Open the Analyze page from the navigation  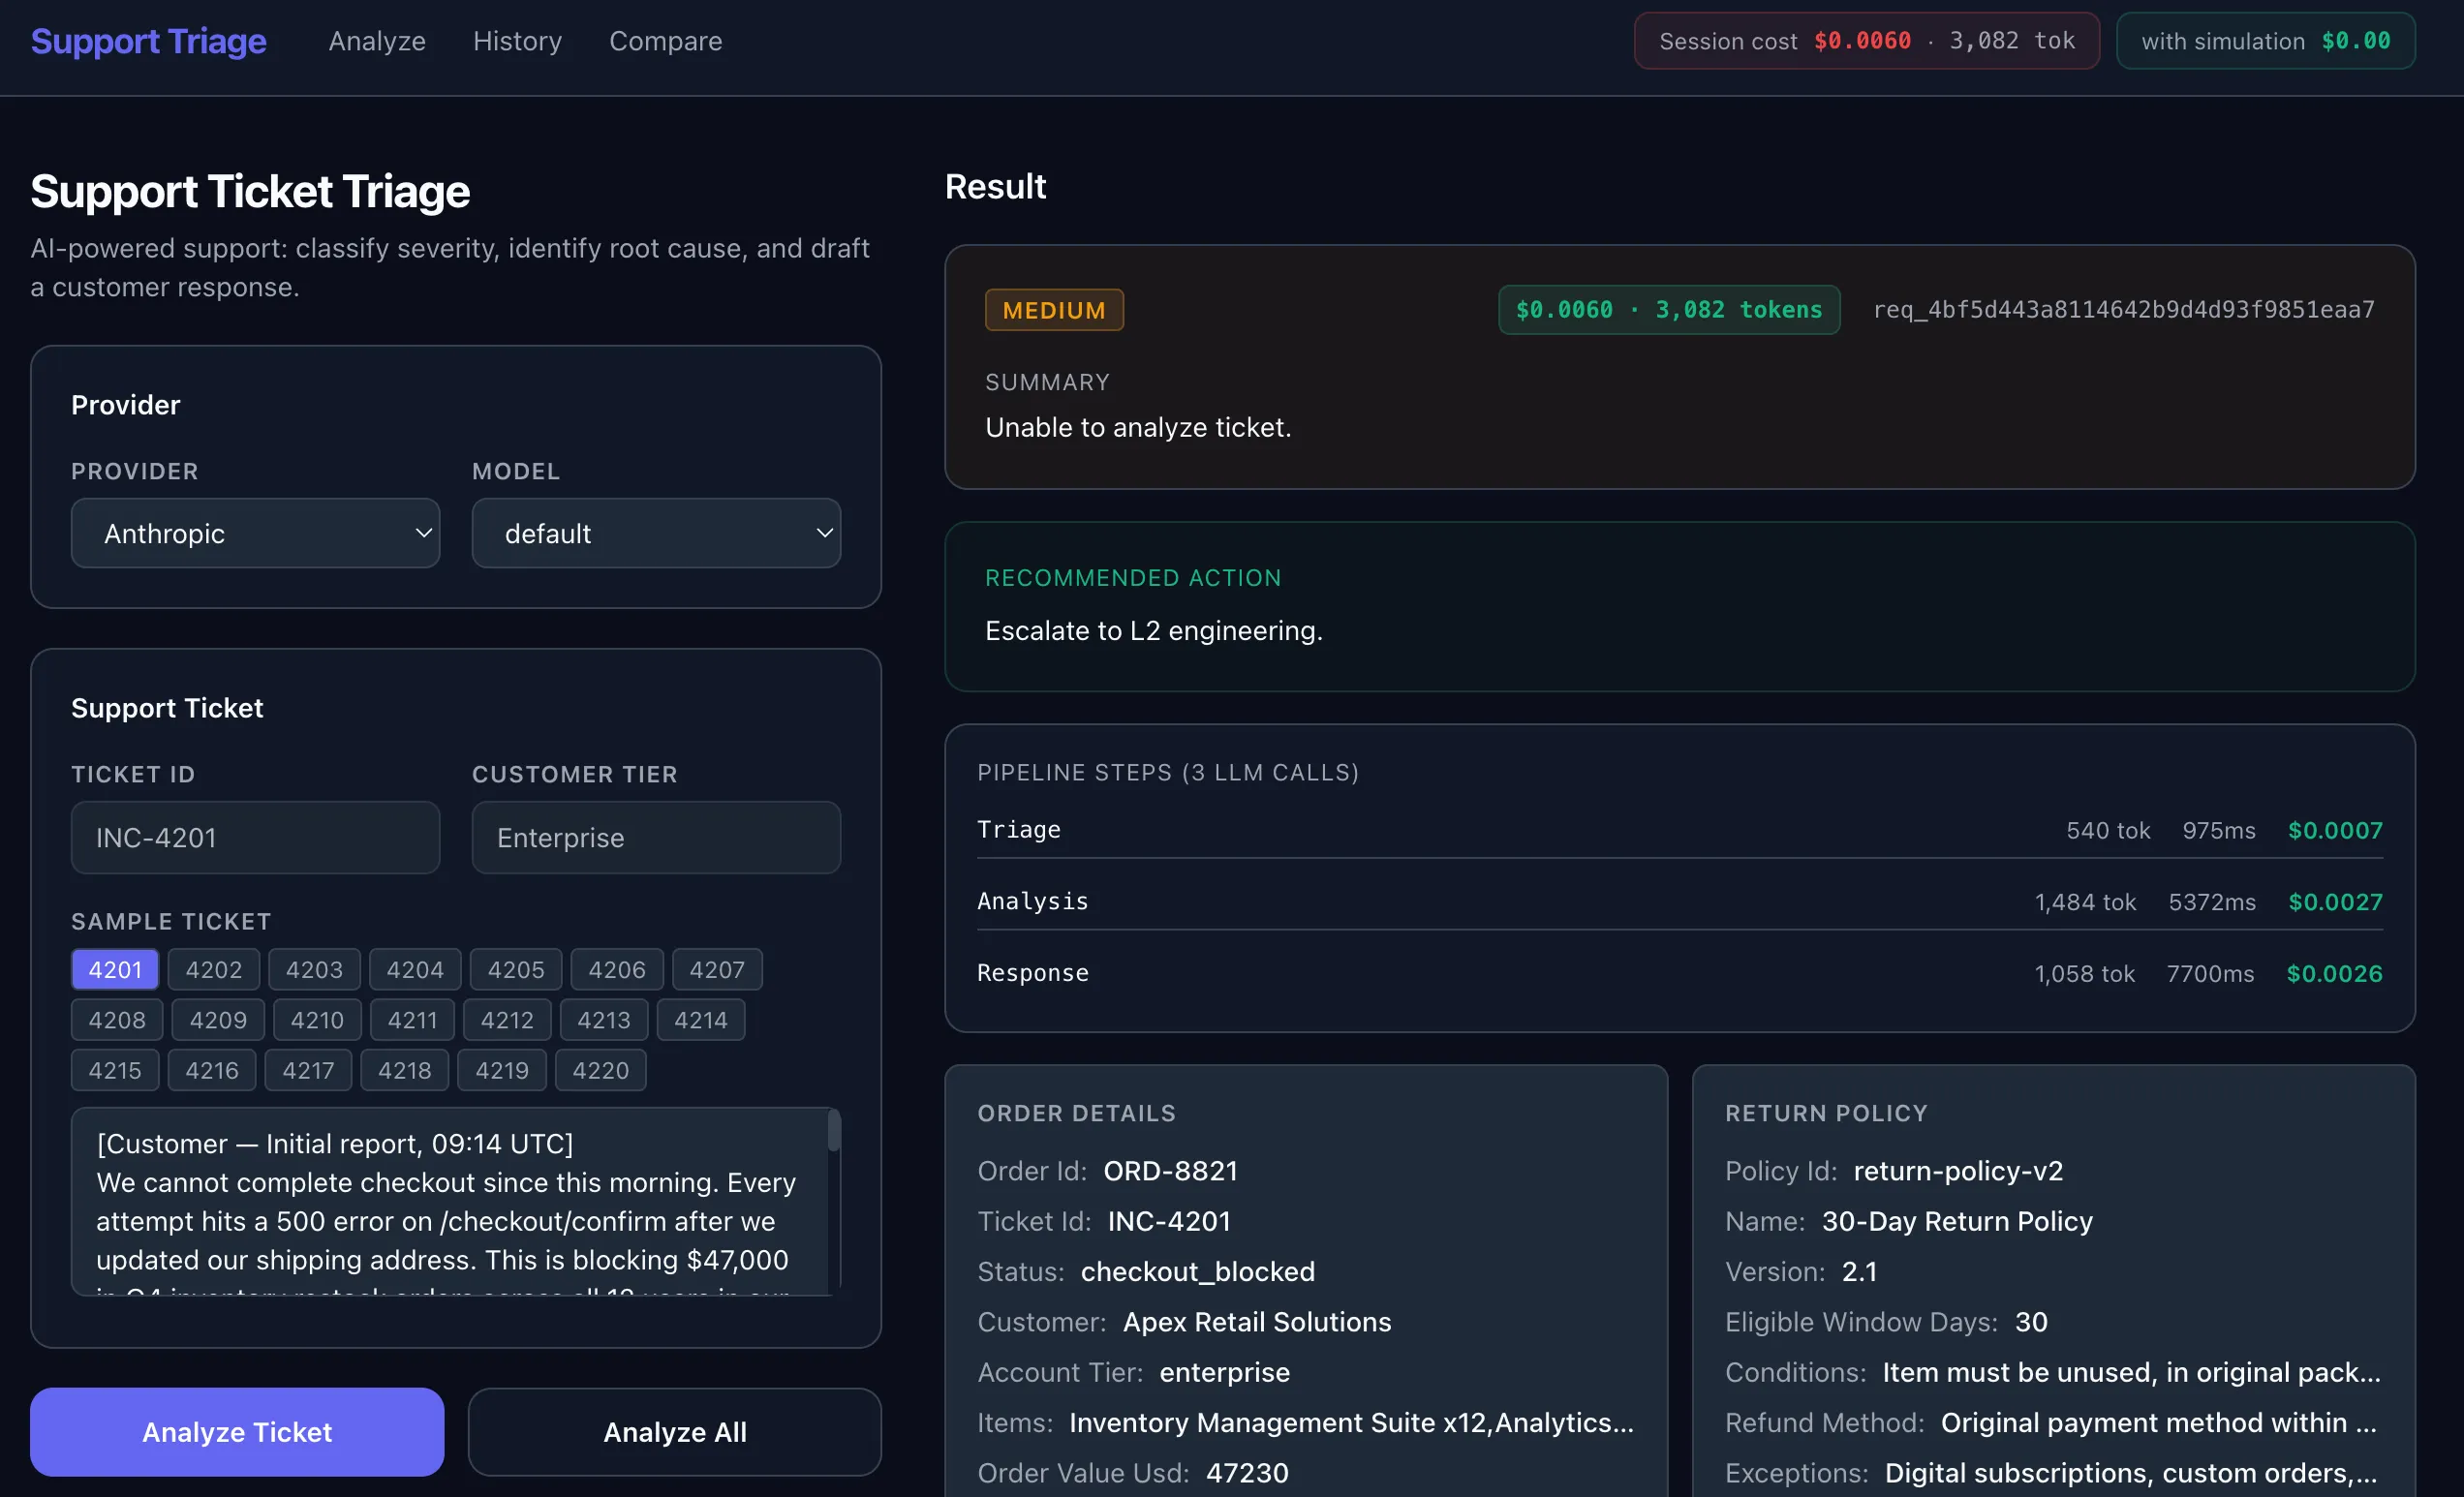377,41
